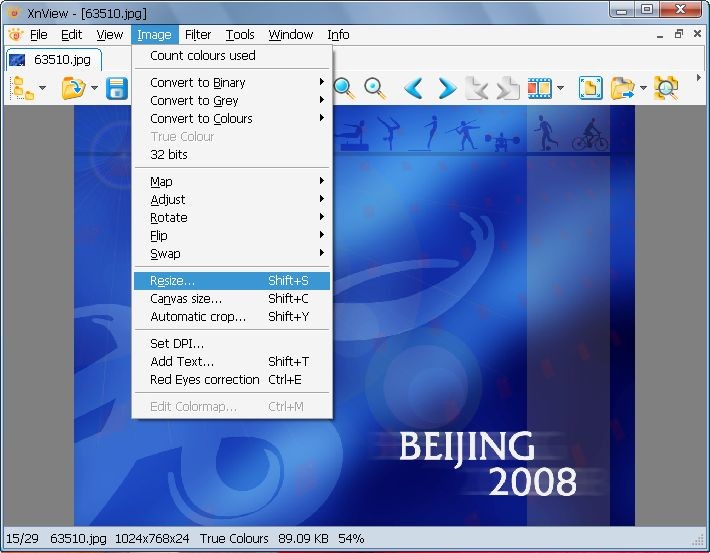Expand the Rotate submenu

(x=232, y=217)
